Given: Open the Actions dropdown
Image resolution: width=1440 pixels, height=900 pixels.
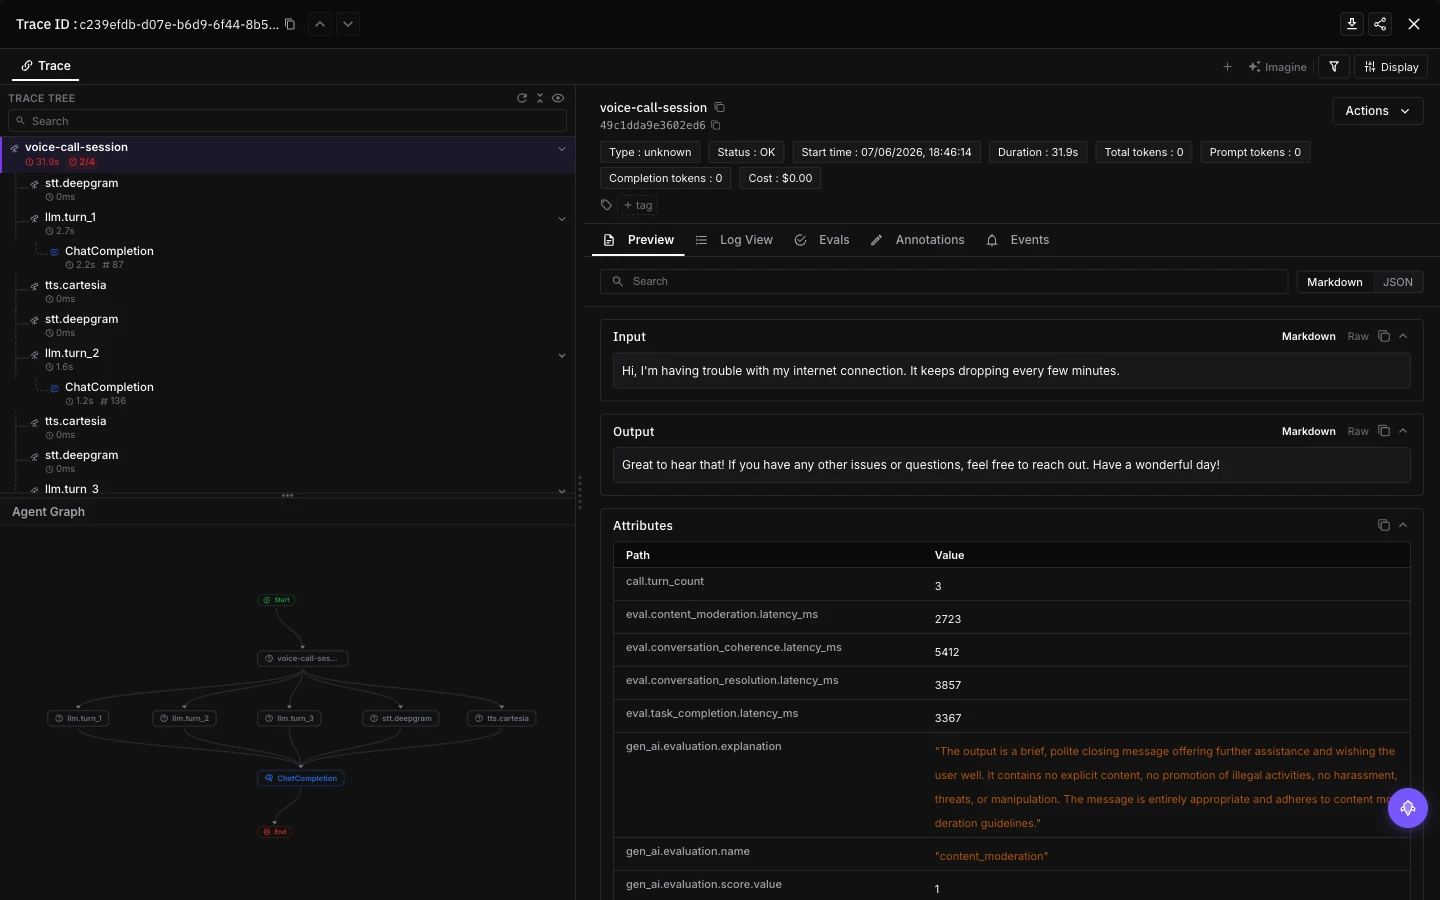Looking at the screenshot, I should point(1378,111).
